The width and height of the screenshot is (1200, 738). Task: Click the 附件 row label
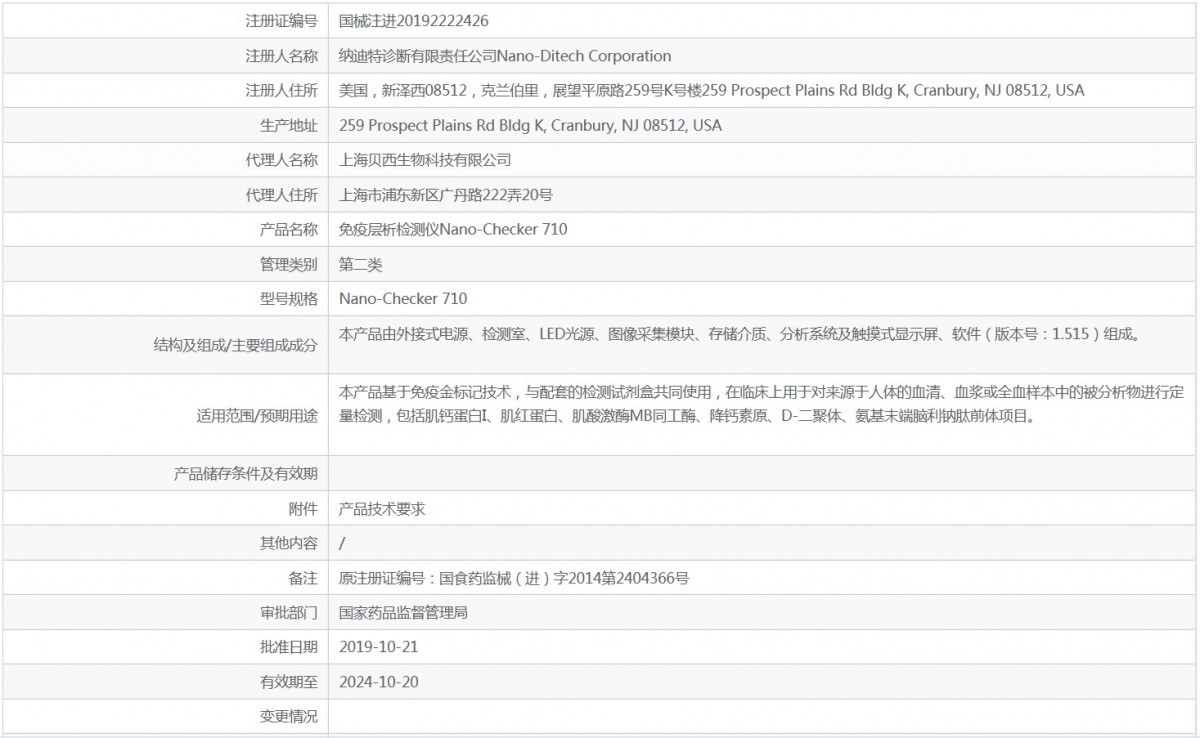(x=303, y=509)
